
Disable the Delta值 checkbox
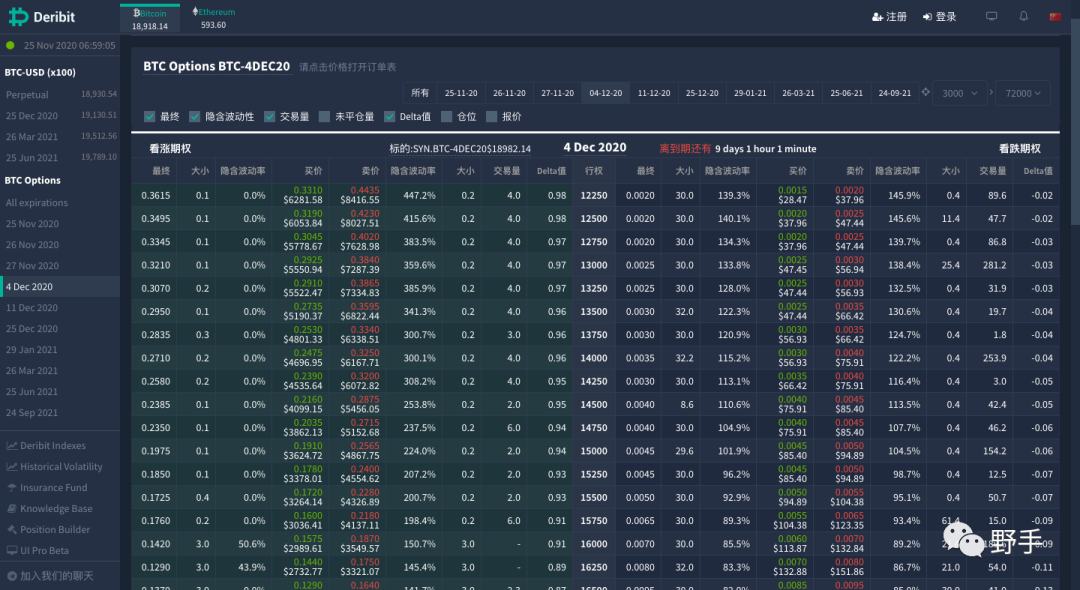point(390,117)
